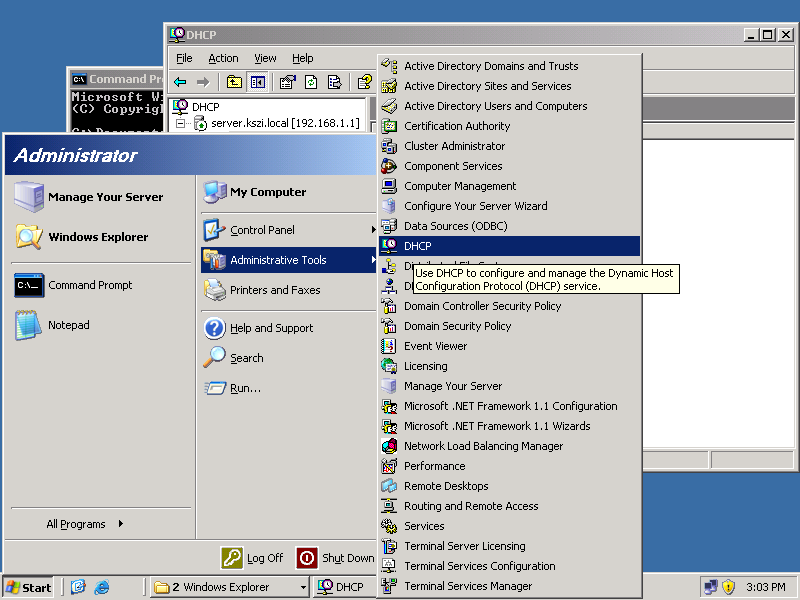The width and height of the screenshot is (800, 600).
Task: Click the Domain Controller Security Policy icon
Action: 389,306
